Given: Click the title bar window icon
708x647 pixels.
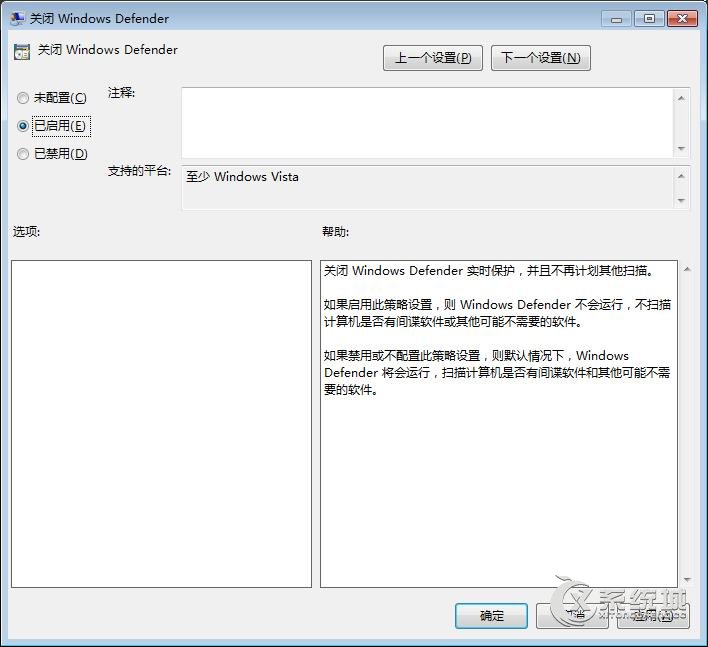Looking at the screenshot, I should coord(17,19).
